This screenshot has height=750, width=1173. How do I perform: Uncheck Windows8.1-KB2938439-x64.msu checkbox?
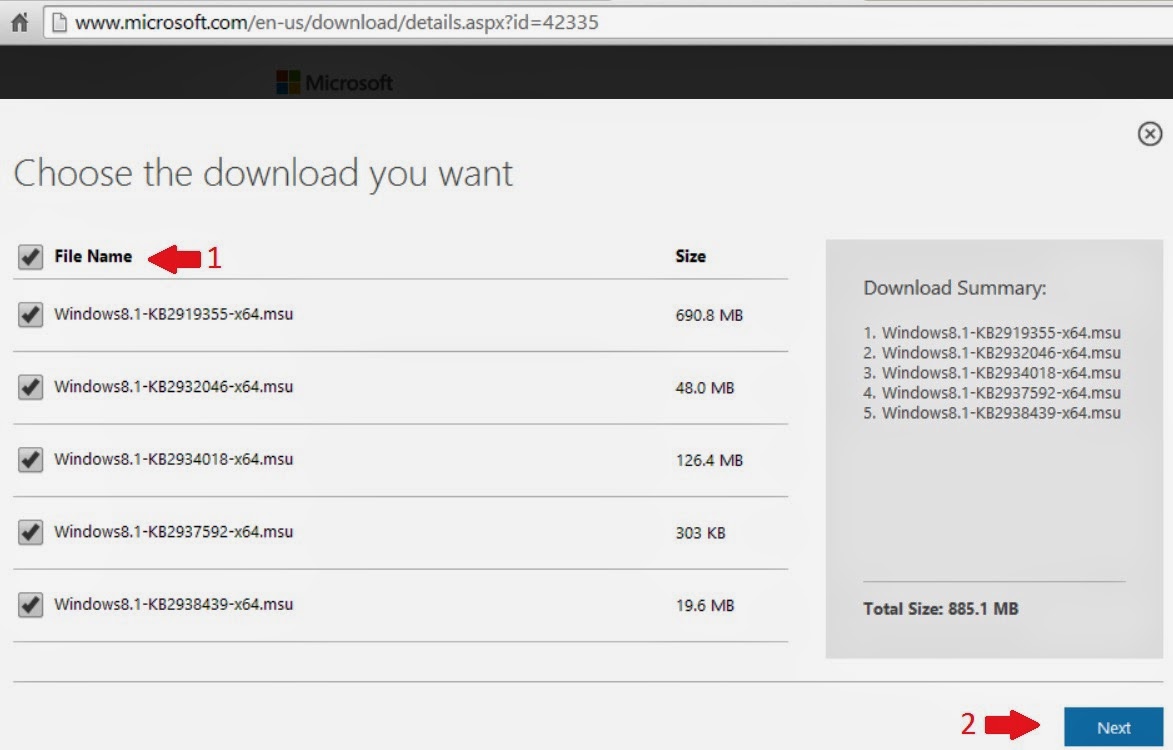[x=30, y=604]
